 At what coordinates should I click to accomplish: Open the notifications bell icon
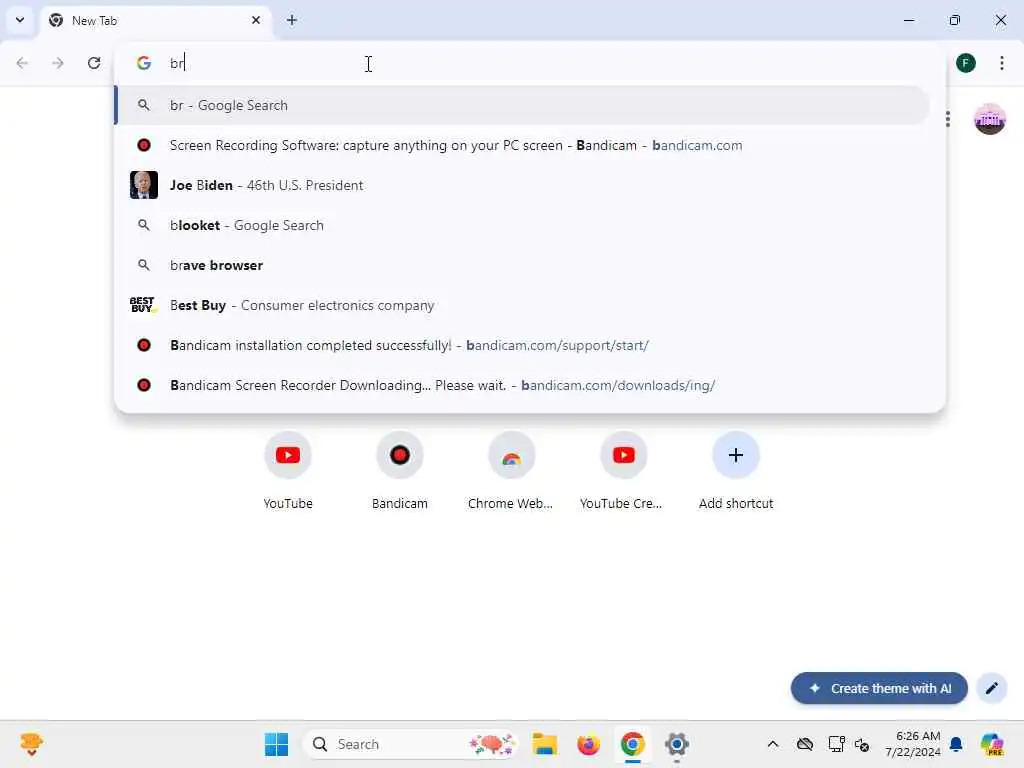[x=956, y=744]
